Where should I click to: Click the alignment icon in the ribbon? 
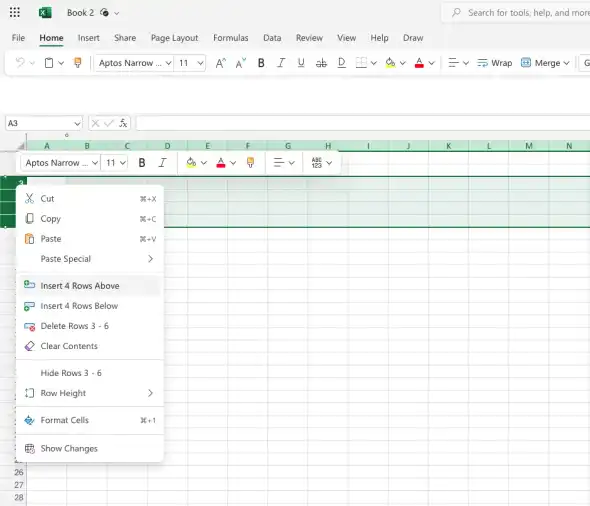(453, 63)
